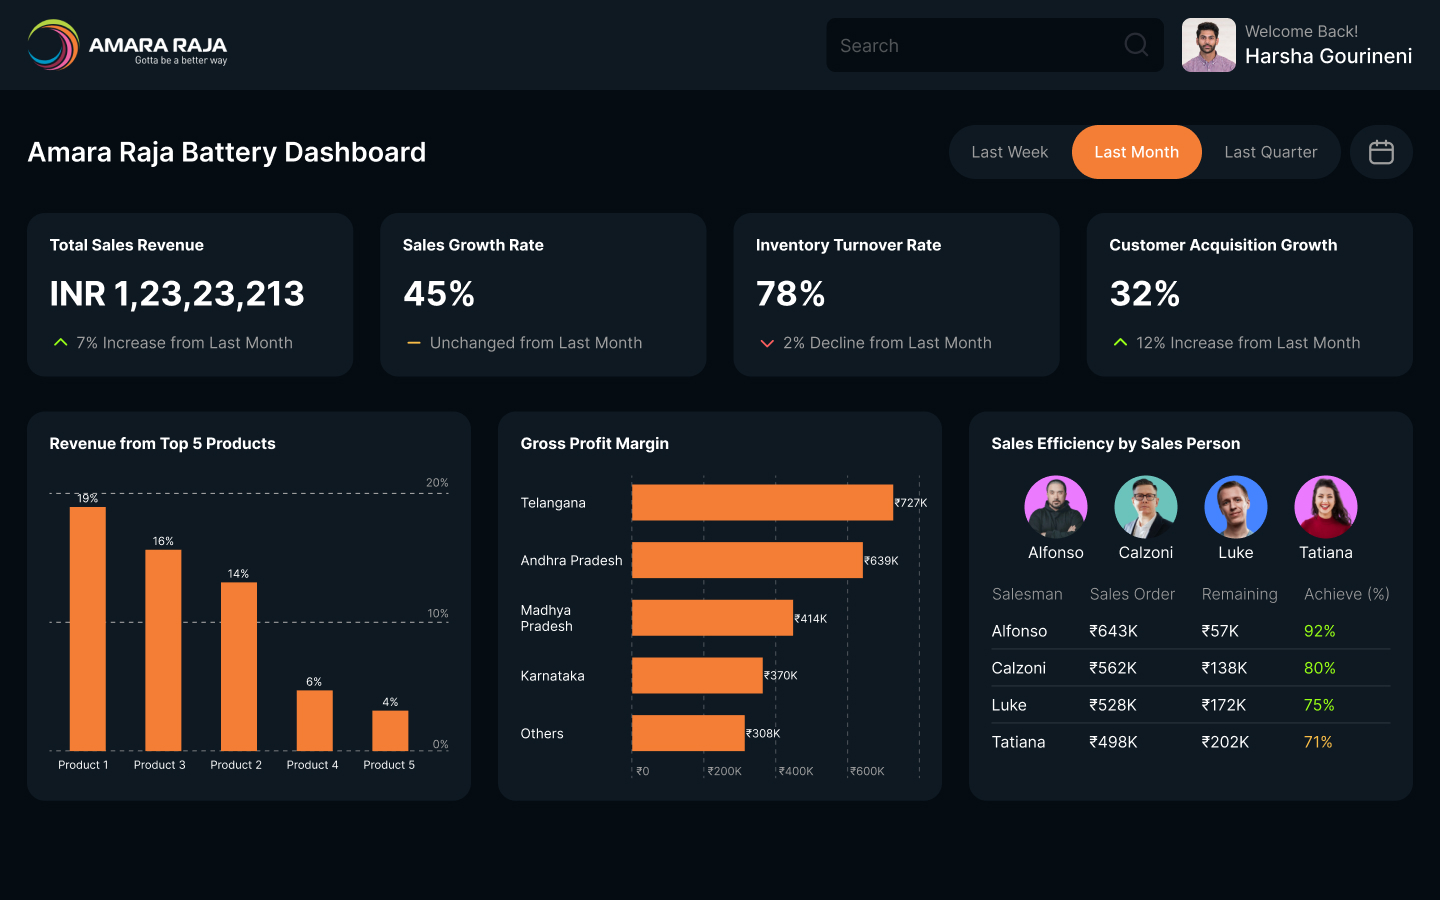Click Harsha Gourineni's profile picture
The image size is (1440, 900).
1209,45
